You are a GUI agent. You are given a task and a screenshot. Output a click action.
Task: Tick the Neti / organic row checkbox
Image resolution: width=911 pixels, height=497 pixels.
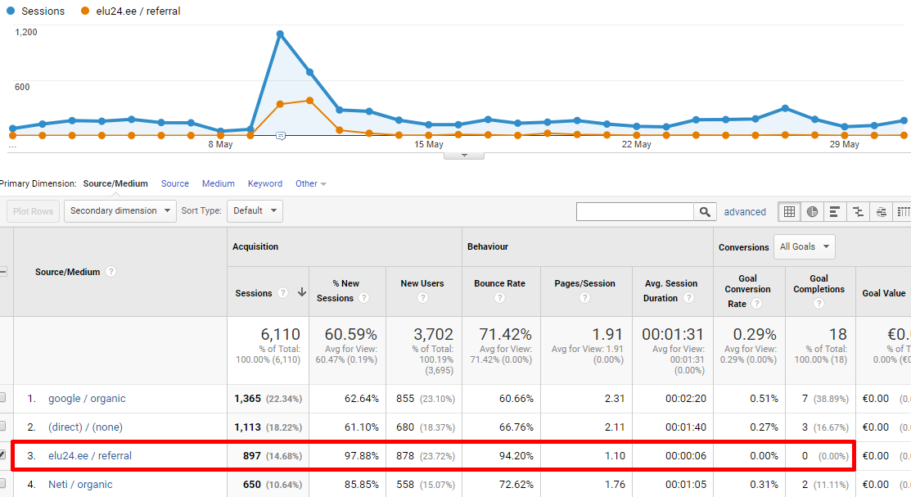(x=2, y=484)
